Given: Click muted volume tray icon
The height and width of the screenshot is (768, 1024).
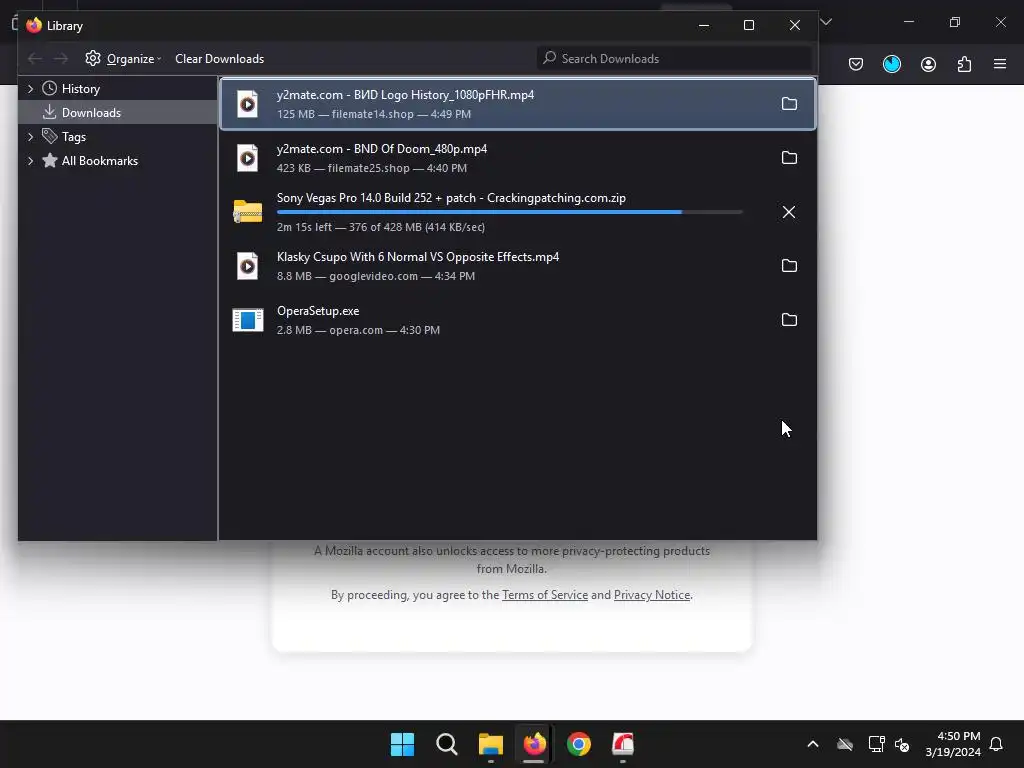Looking at the screenshot, I should [x=902, y=744].
